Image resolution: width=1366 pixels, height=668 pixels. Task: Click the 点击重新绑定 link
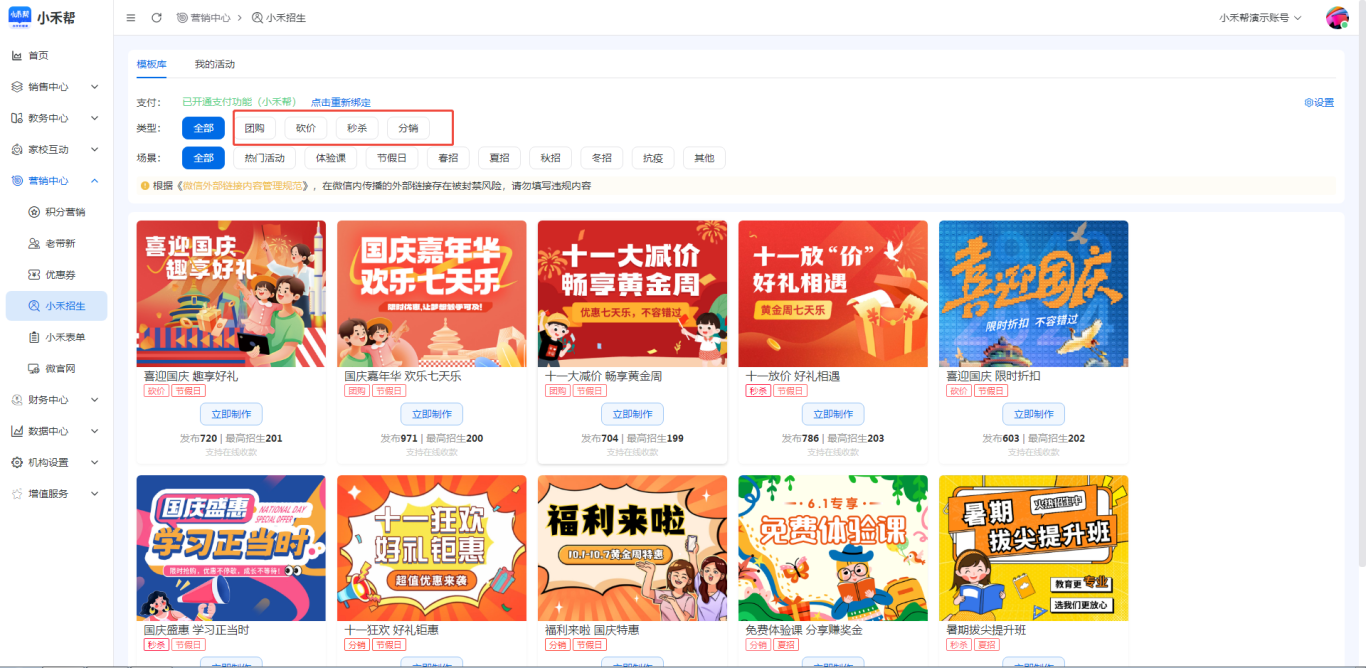340,102
